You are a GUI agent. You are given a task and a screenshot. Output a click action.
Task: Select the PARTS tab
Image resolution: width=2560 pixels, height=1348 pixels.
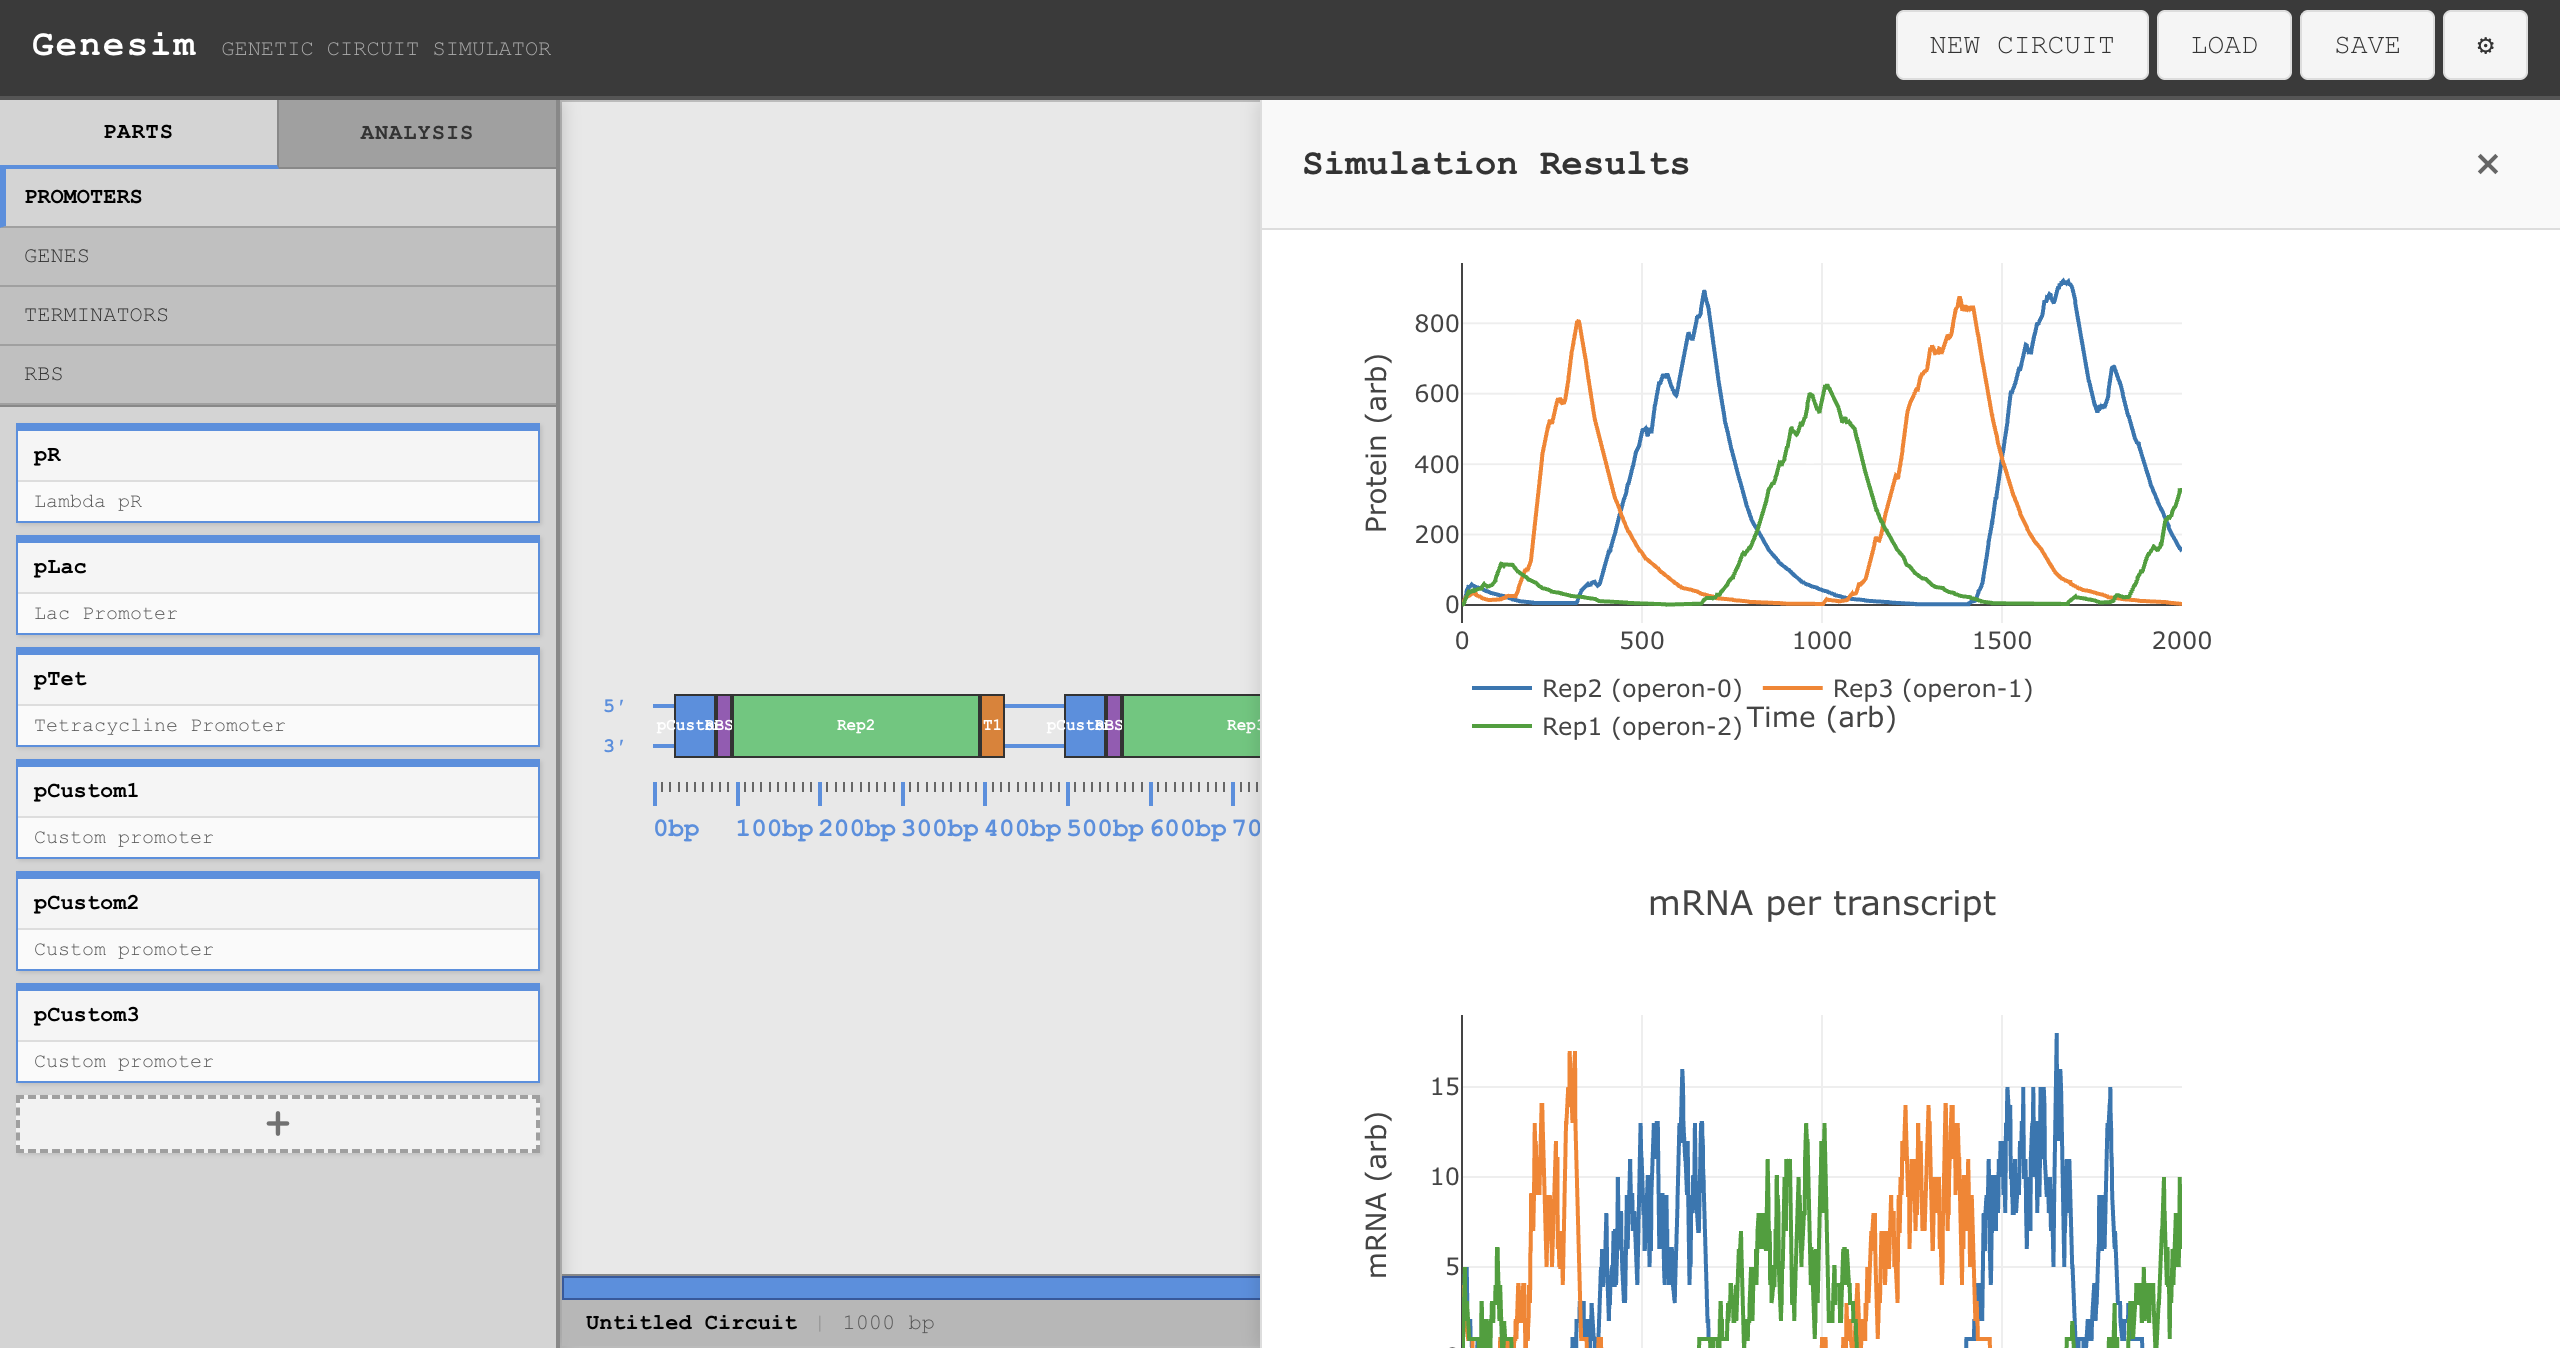pos(138,132)
